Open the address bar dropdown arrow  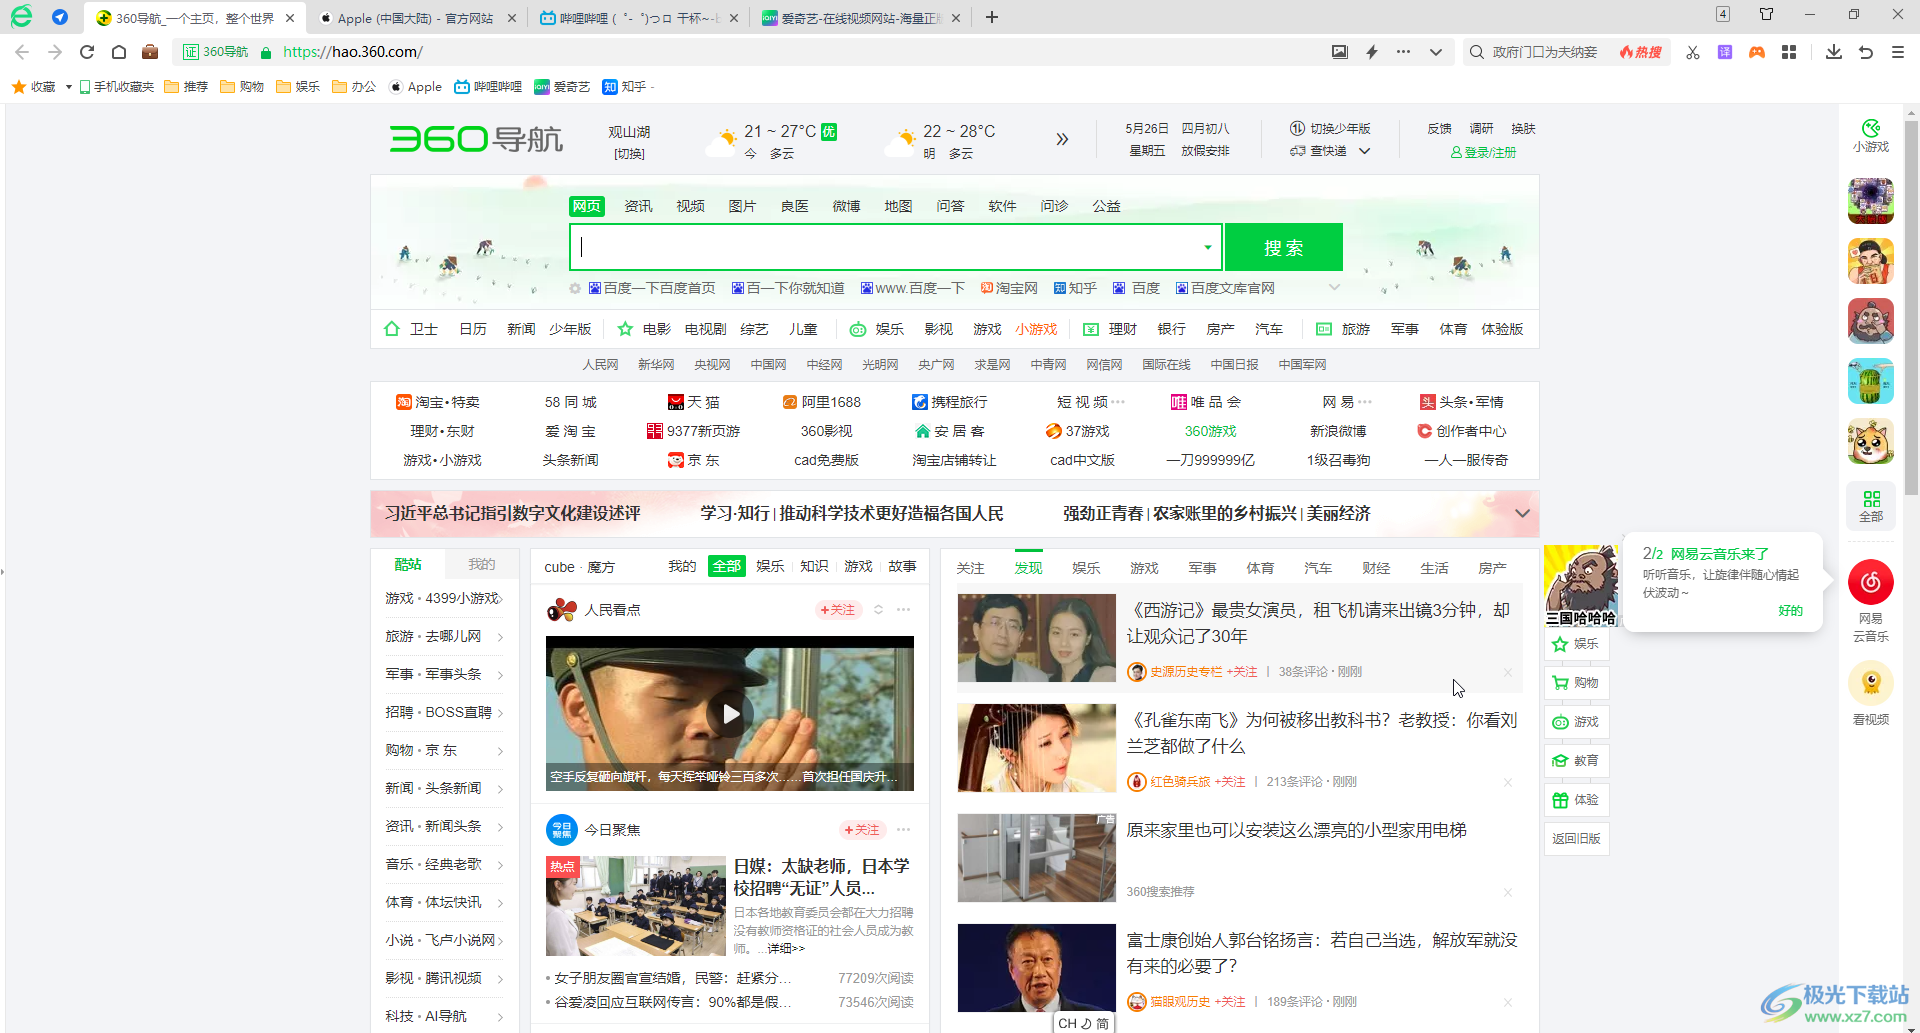coord(1436,52)
